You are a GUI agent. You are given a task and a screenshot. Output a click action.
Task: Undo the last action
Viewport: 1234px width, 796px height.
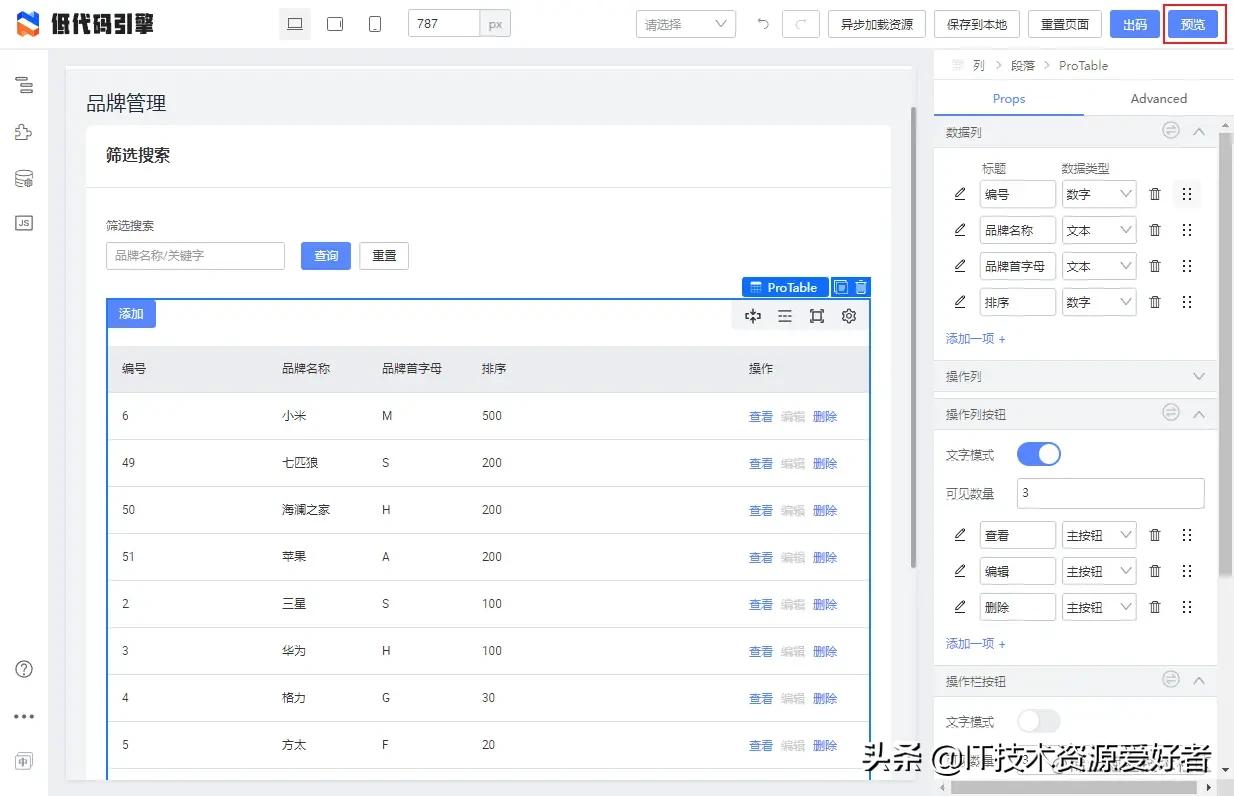point(763,24)
